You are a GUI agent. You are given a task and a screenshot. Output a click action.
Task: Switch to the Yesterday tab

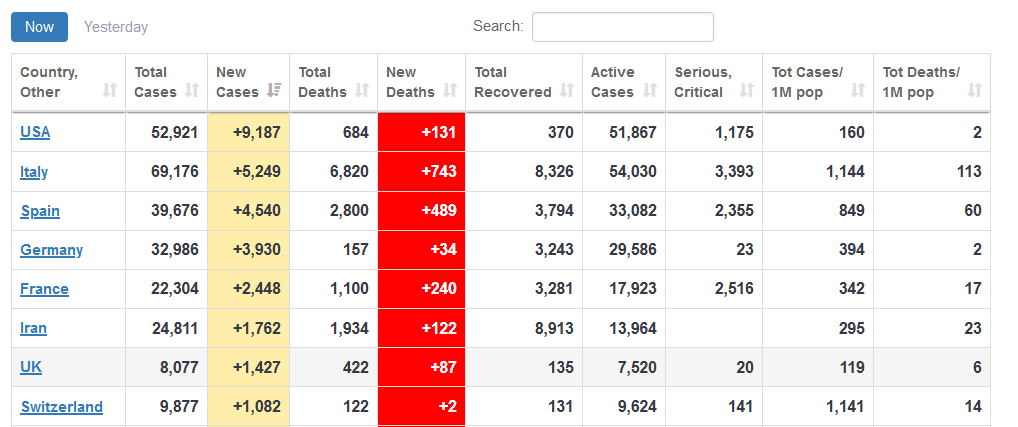(x=116, y=27)
